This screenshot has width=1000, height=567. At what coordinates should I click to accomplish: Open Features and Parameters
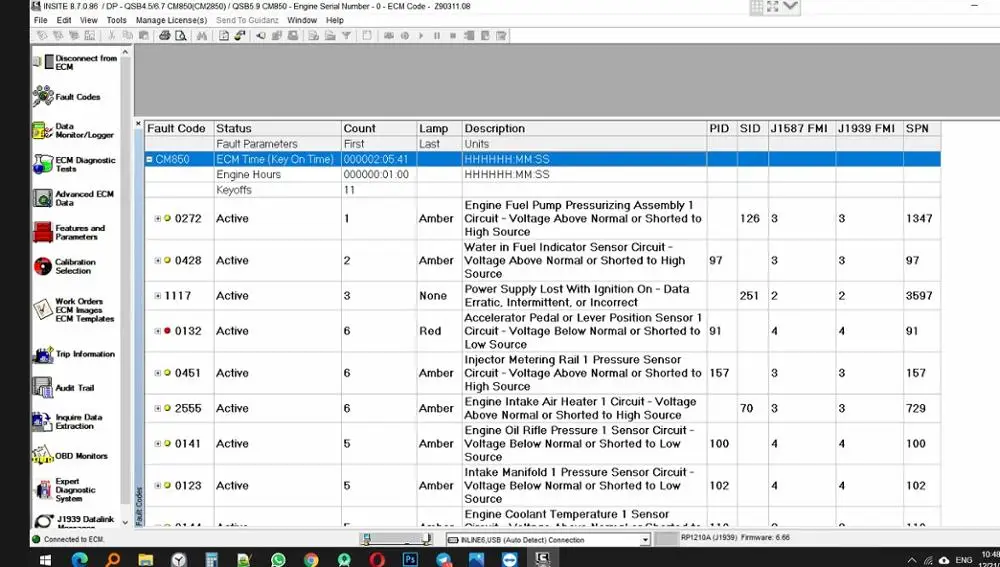point(70,232)
